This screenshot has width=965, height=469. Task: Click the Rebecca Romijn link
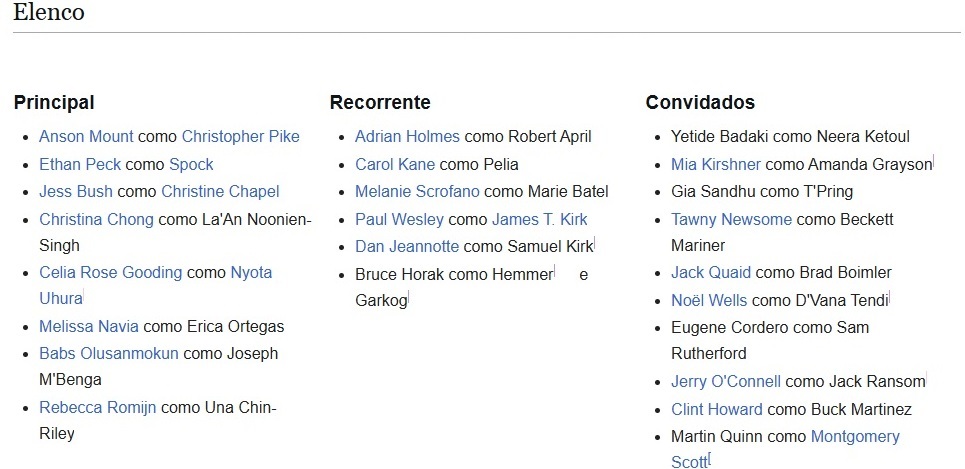coord(98,408)
